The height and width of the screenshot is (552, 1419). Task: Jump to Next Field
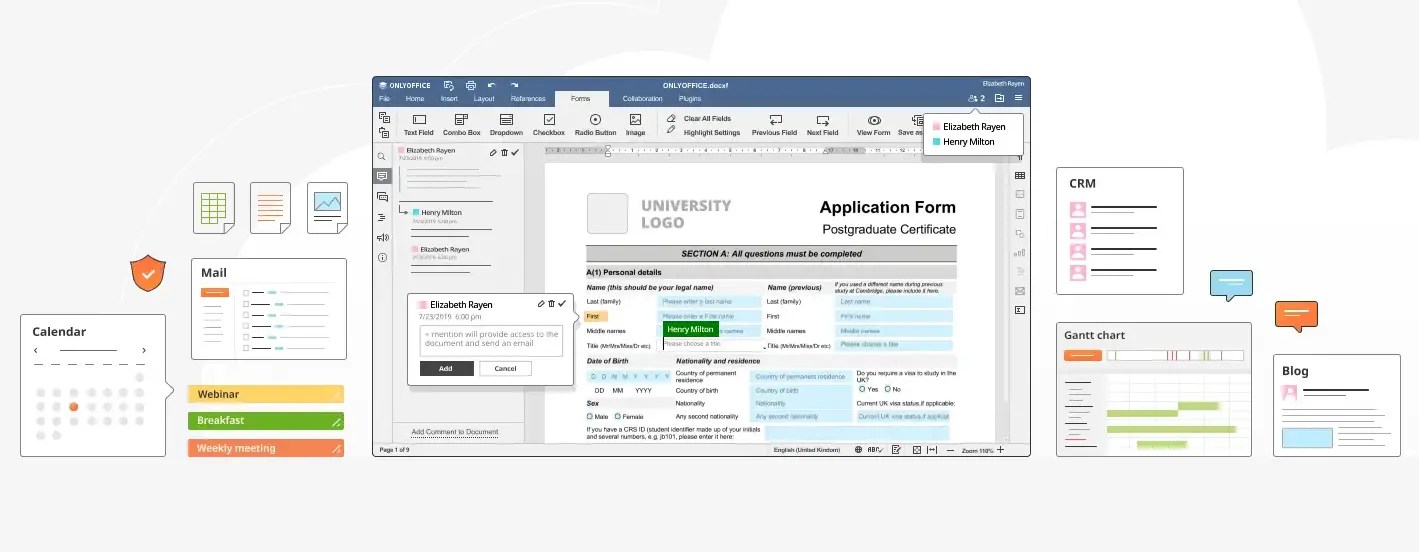(822, 125)
